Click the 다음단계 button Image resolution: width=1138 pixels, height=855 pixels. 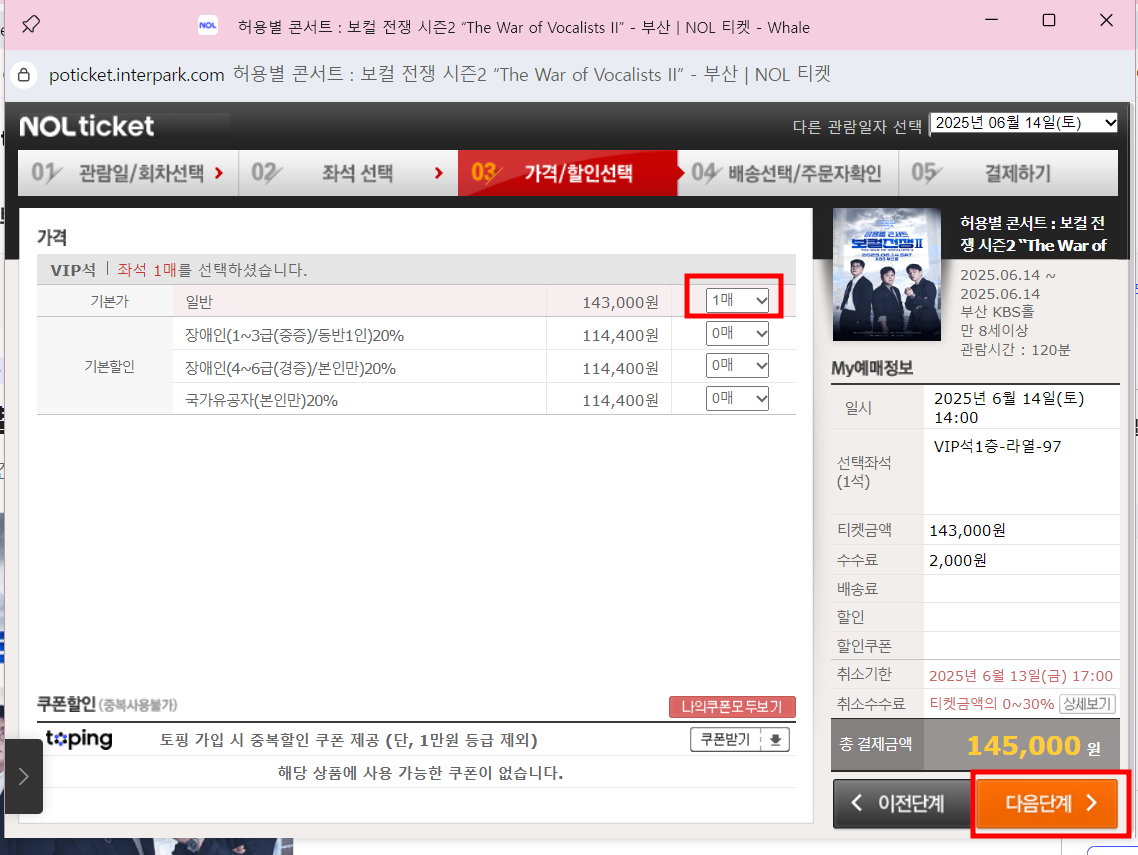[1047, 803]
